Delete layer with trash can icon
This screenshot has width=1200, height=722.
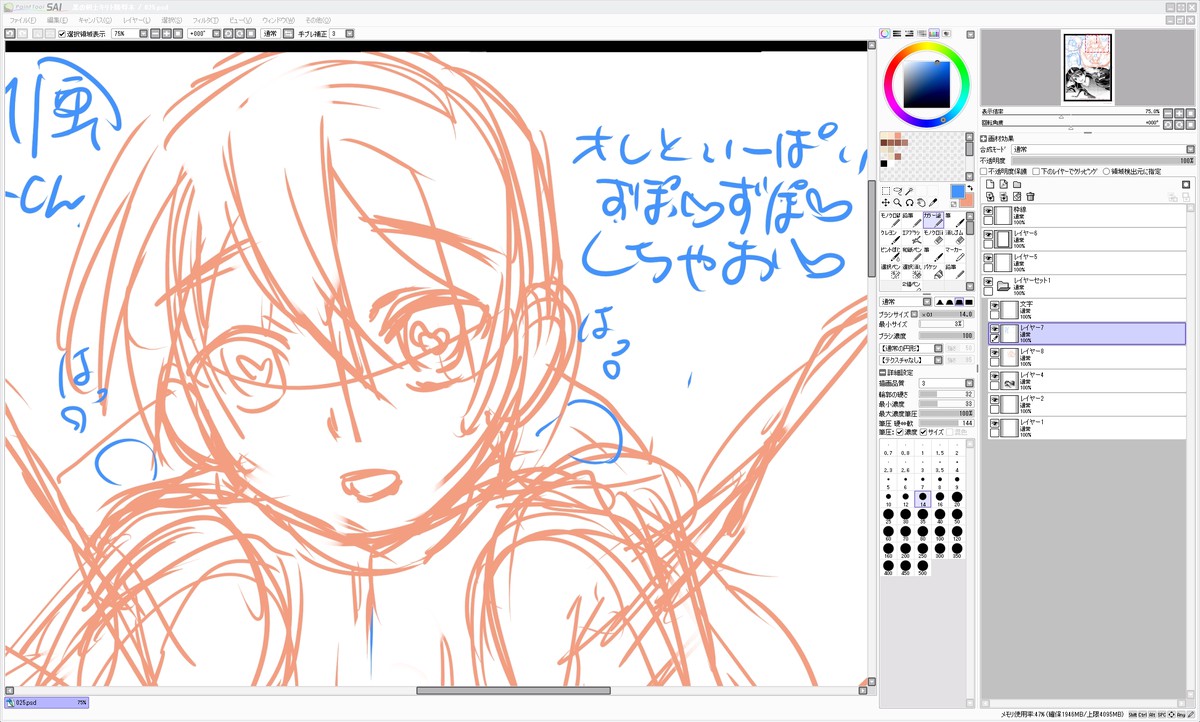(1030, 197)
